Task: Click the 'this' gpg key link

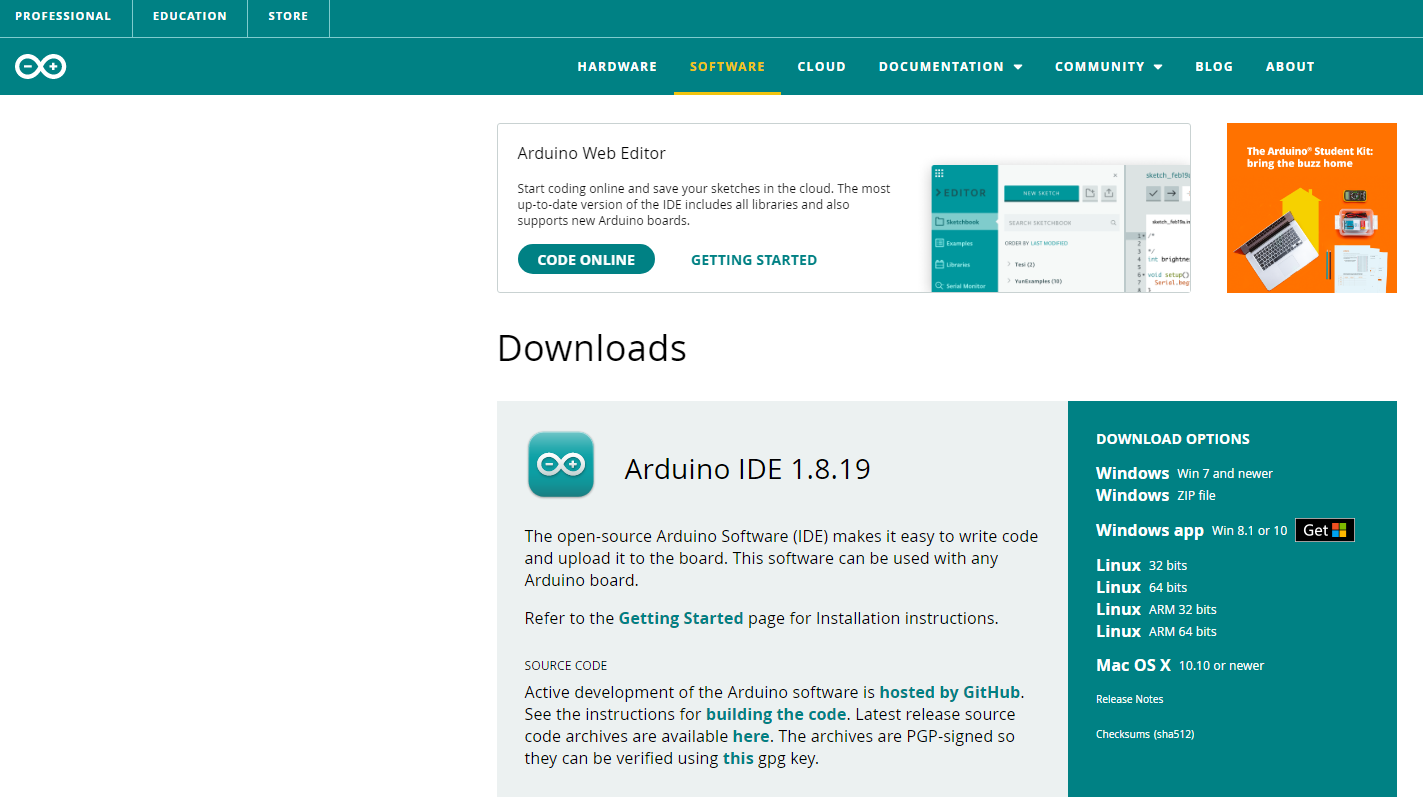Action: click(x=738, y=758)
